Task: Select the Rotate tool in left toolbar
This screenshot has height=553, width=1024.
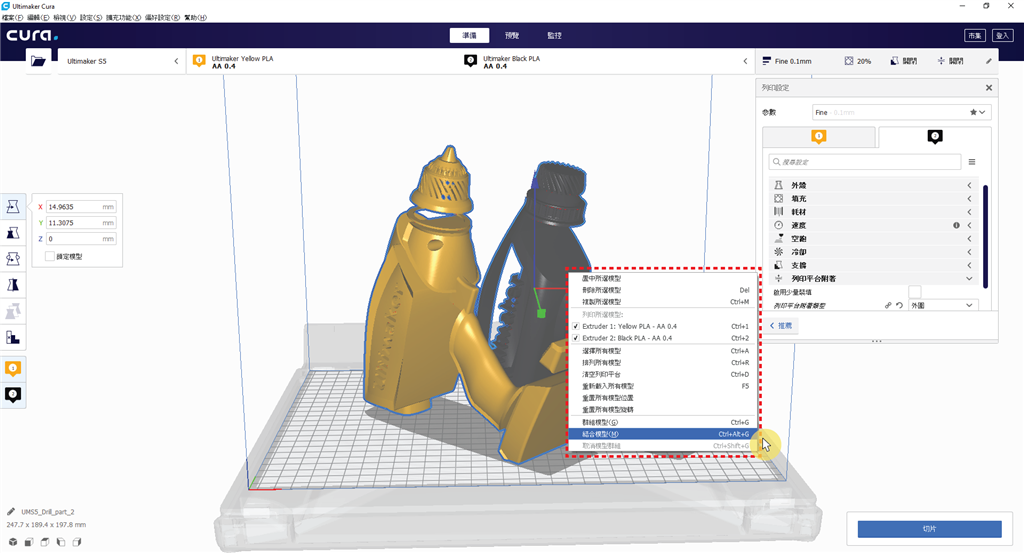Action: (13, 258)
